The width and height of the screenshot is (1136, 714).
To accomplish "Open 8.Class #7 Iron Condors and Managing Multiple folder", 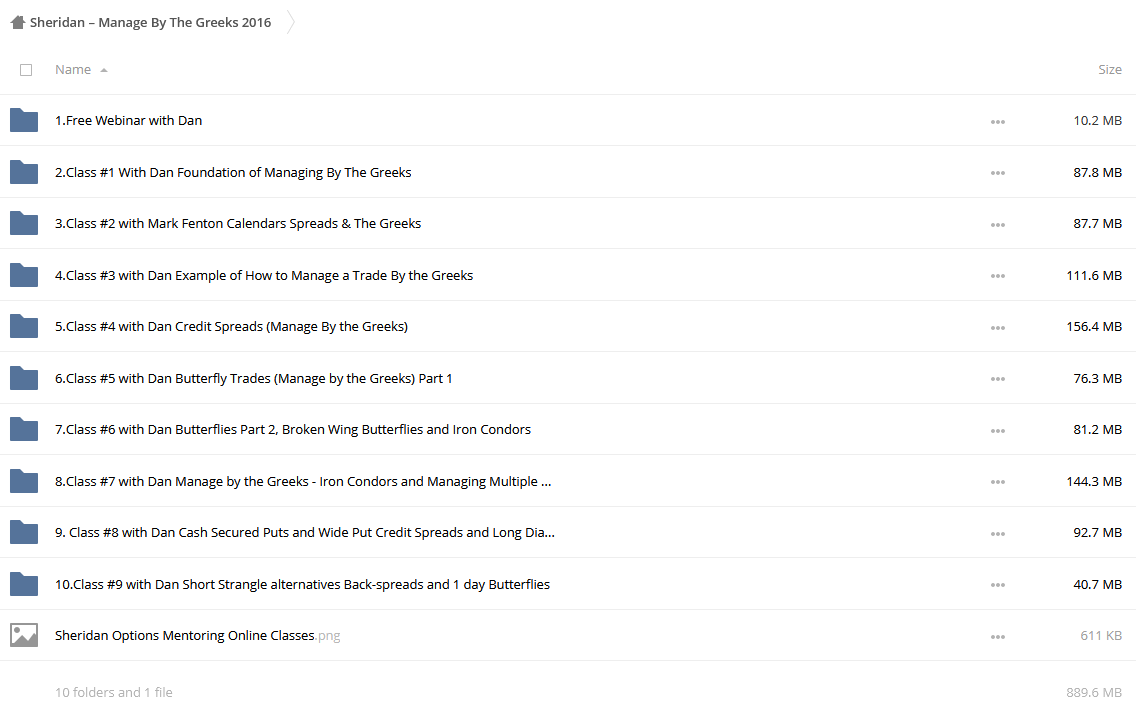I will [x=303, y=482].
